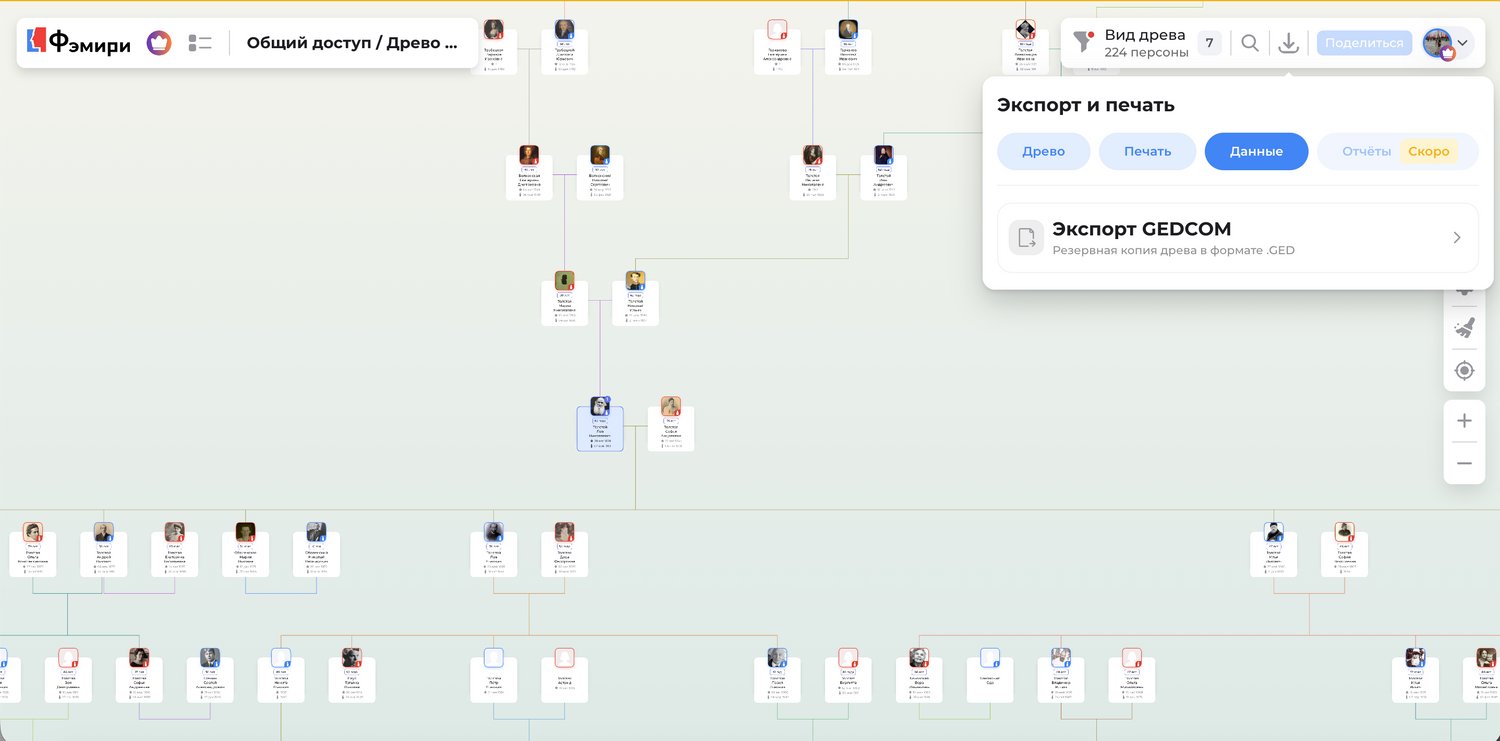Expand the user profile avatar dropdown
The image size is (1500, 741).
pyautogui.click(x=1447, y=43)
